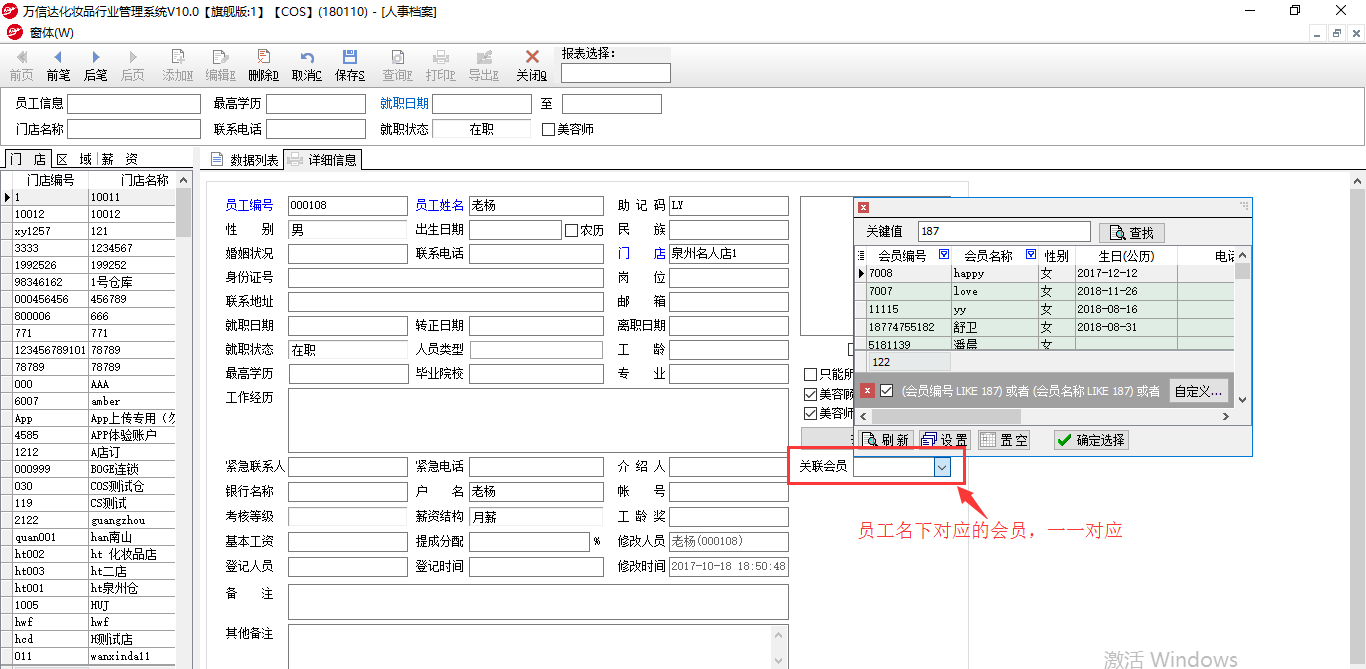The image size is (1366, 669).
Task: Uncheck the 美容顾 checkbox
Action: click(811, 394)
